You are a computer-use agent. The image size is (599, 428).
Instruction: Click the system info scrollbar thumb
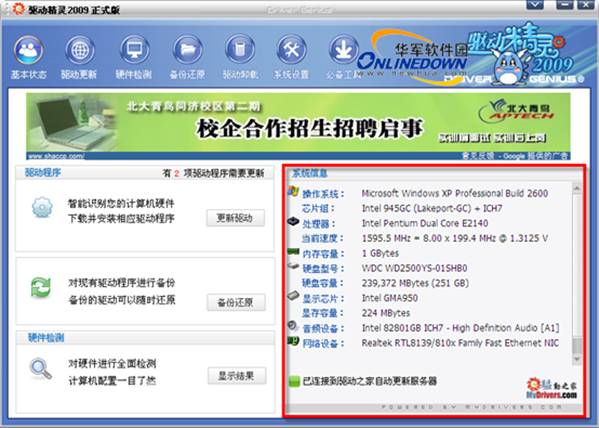pyautogui.click(x=577, y=346)
